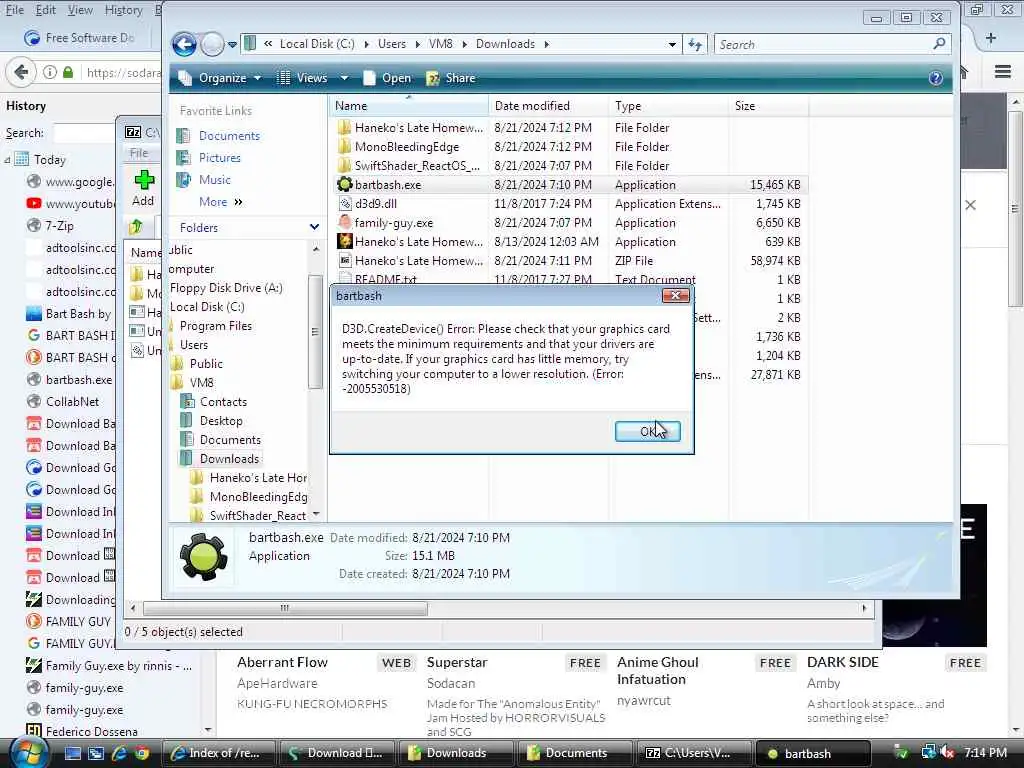1024x768 pixels.
Task: Select the d3d9.dll file
Action: (376, 204)
